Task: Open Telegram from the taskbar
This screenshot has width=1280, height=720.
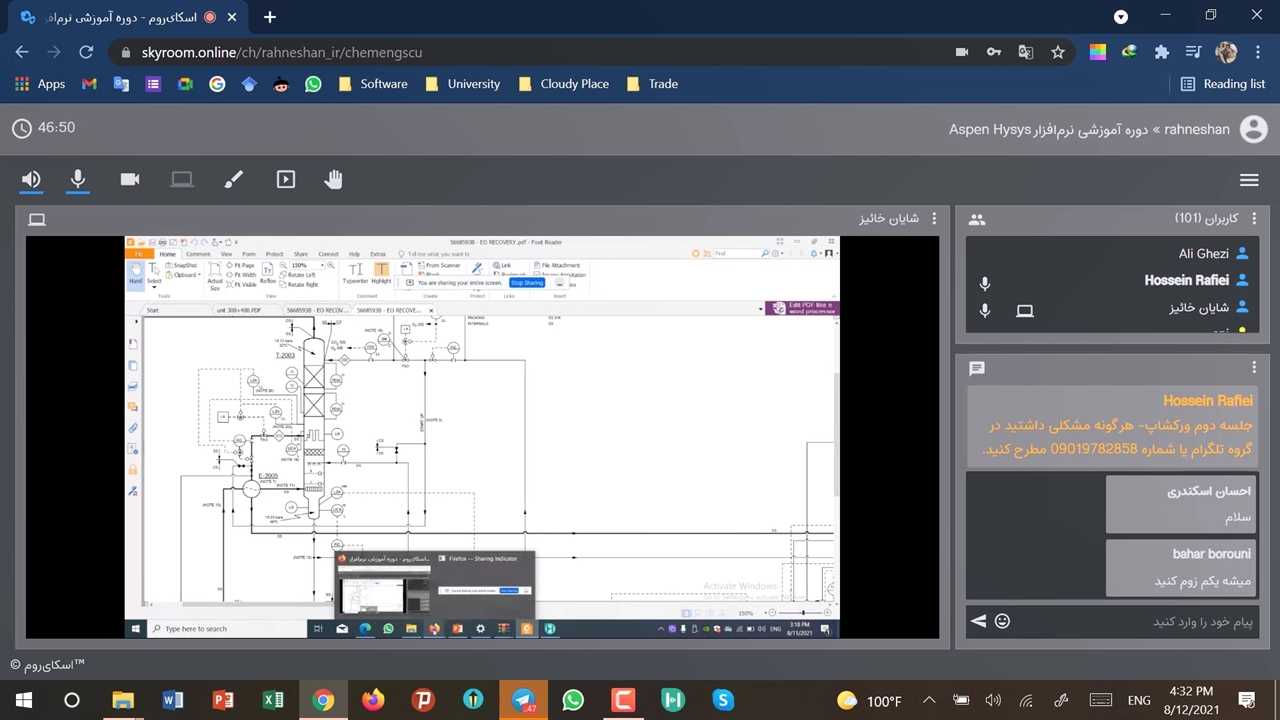Action: 523,700
